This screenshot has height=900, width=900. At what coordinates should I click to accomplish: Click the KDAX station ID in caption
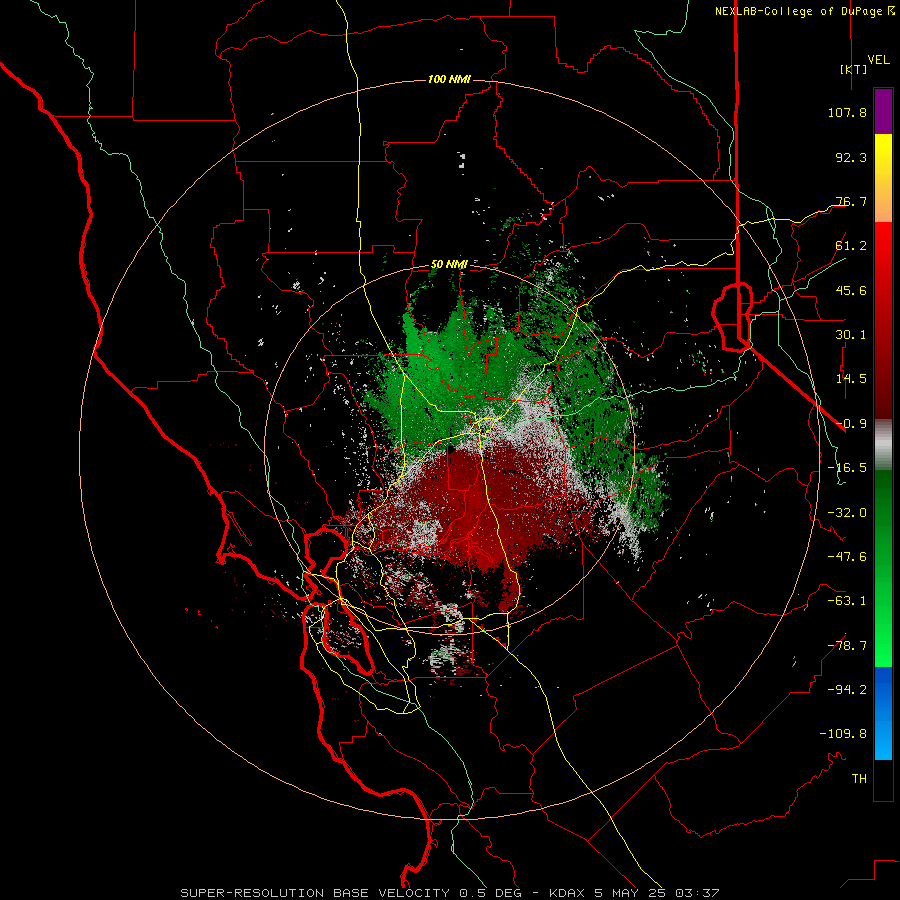568,893
